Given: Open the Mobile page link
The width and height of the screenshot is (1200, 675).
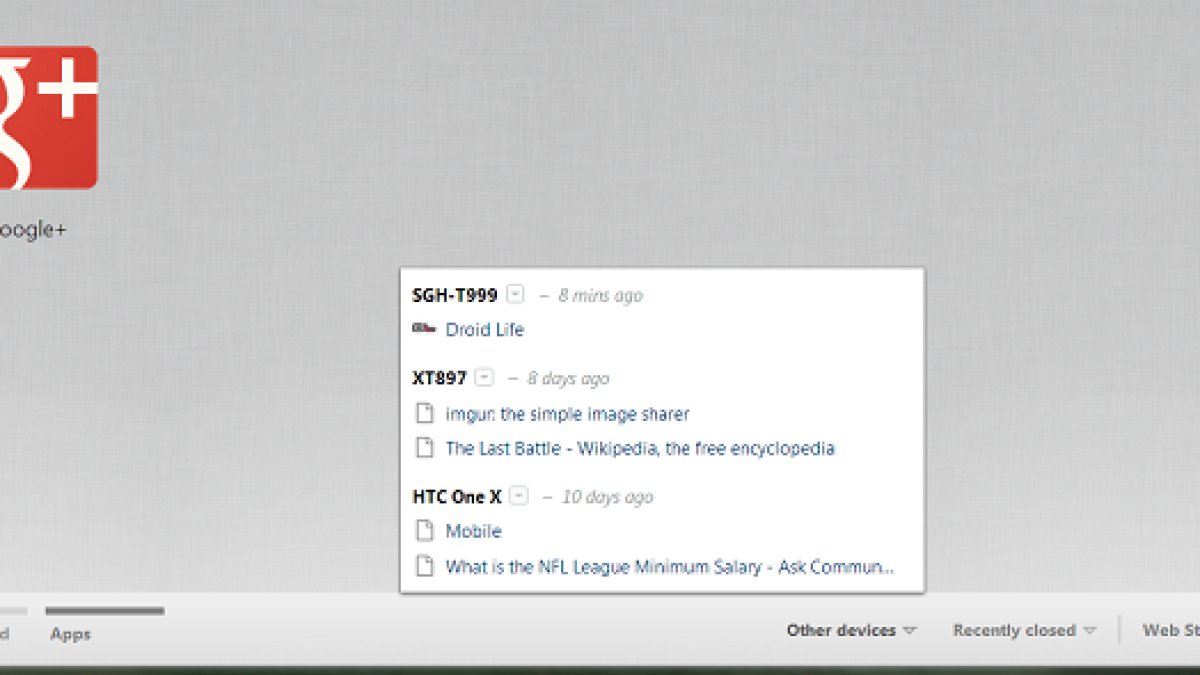Looking at the screenshot, I should point(474,531).
